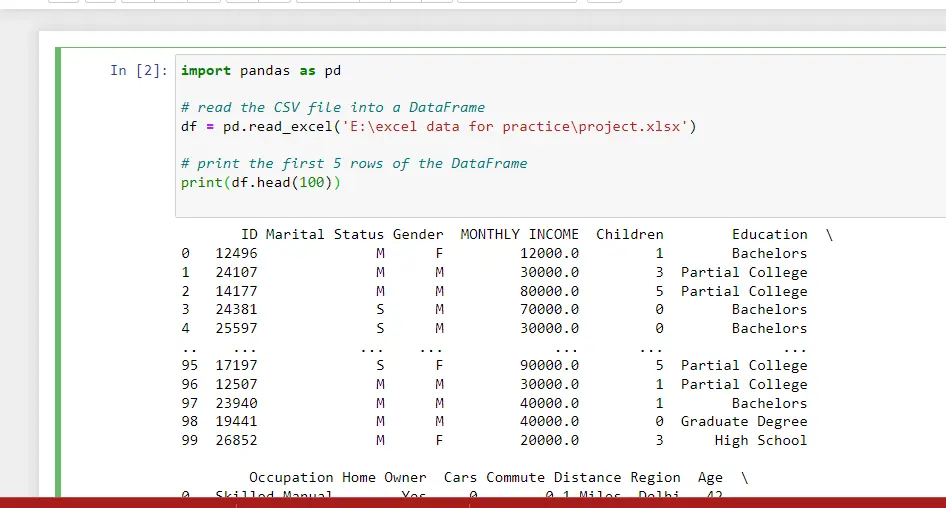Click the number 100 in df.head

coord(312,182)
